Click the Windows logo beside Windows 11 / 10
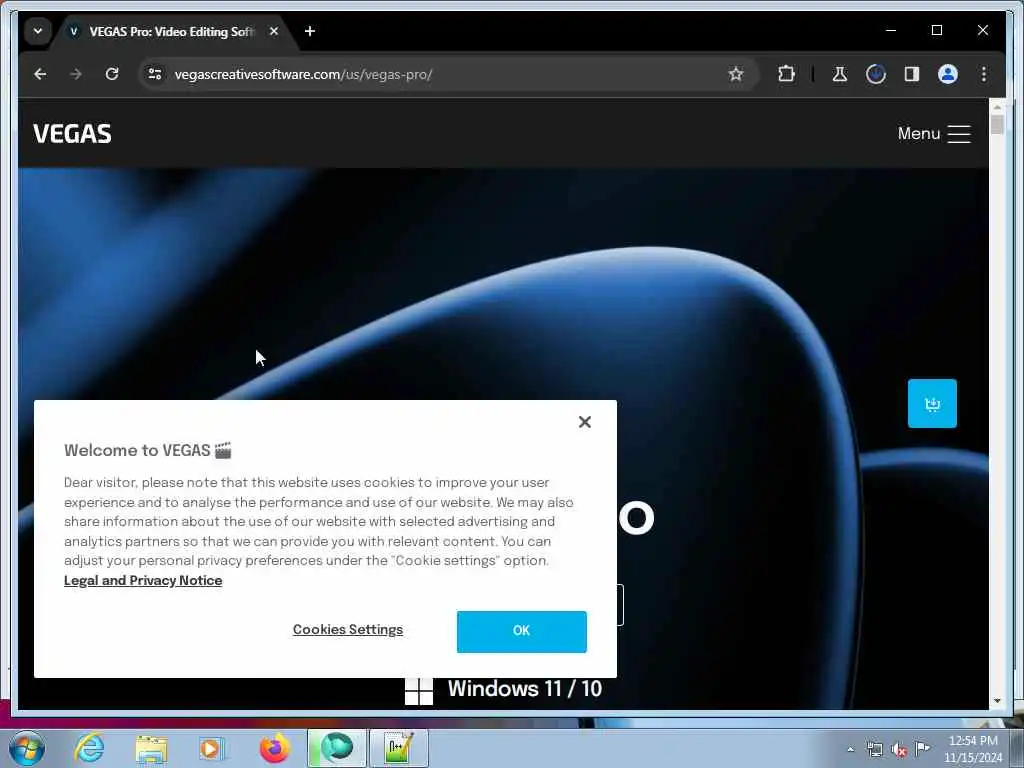 419,691
